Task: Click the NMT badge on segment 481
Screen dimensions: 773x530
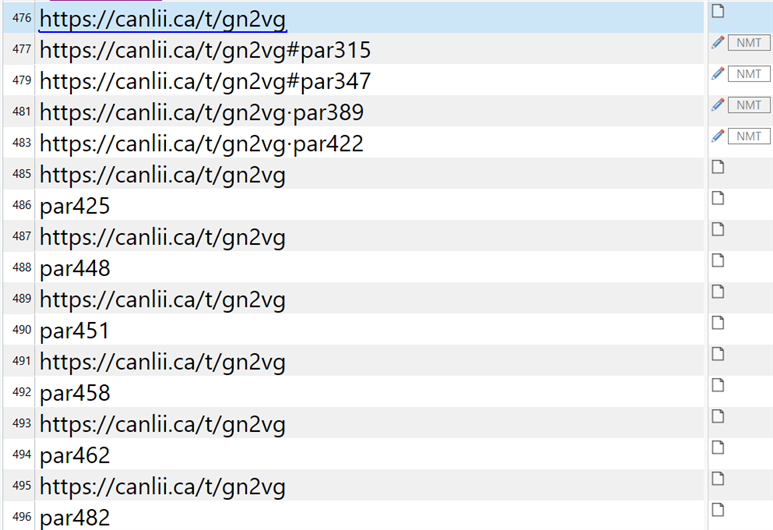Action: pos(749,105)
